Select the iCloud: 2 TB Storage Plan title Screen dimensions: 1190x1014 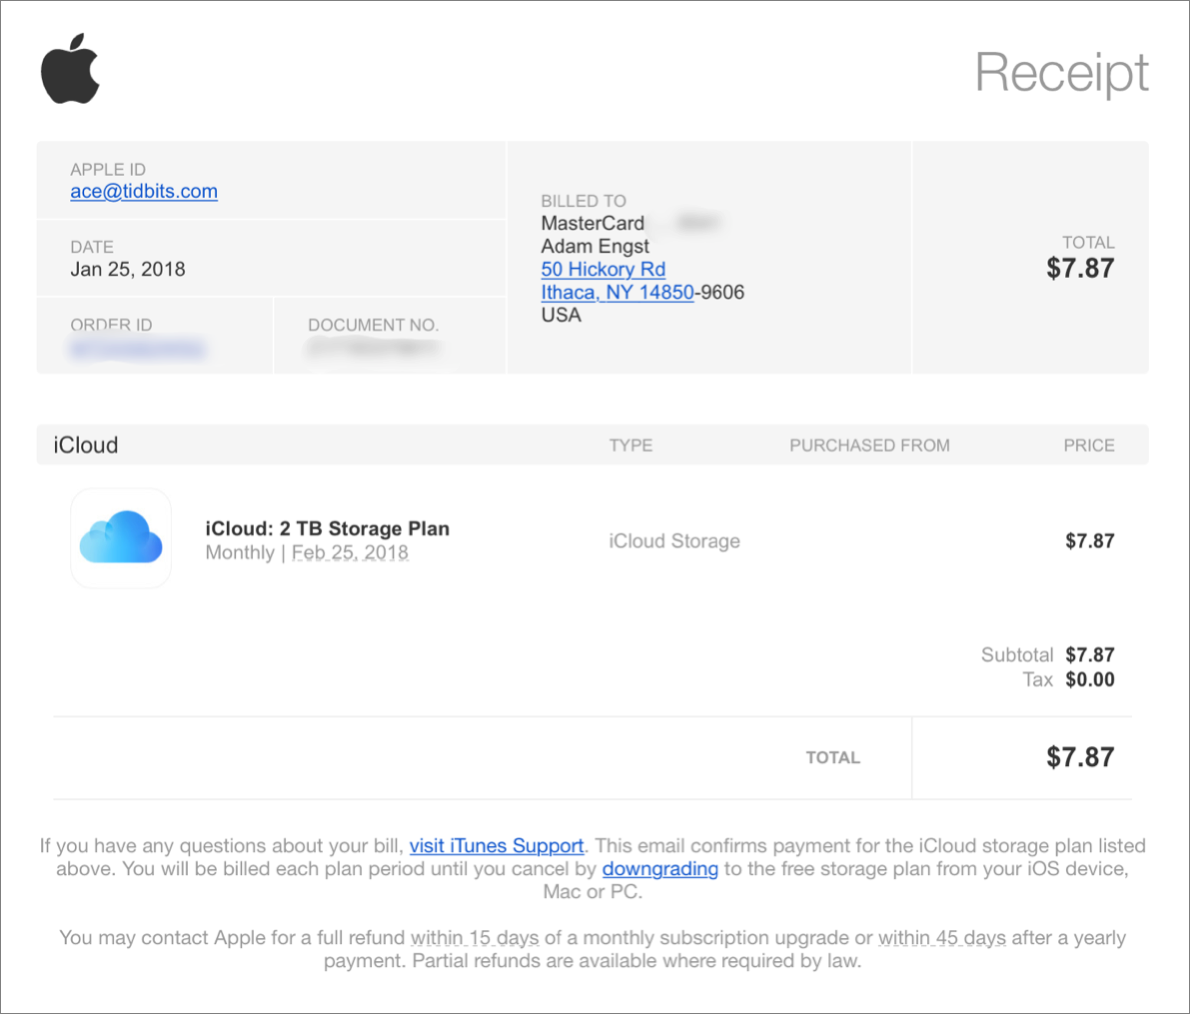(327, 528)
